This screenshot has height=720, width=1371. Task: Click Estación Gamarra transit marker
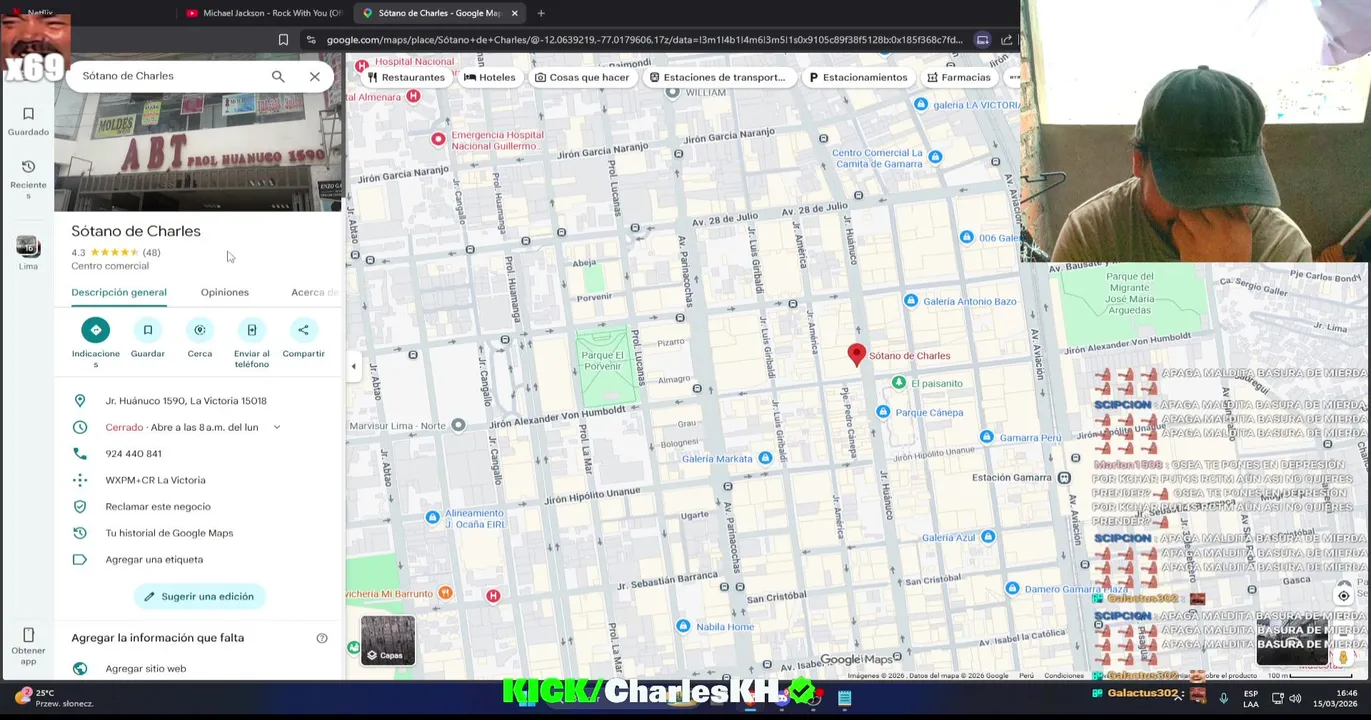(1064, 477)
